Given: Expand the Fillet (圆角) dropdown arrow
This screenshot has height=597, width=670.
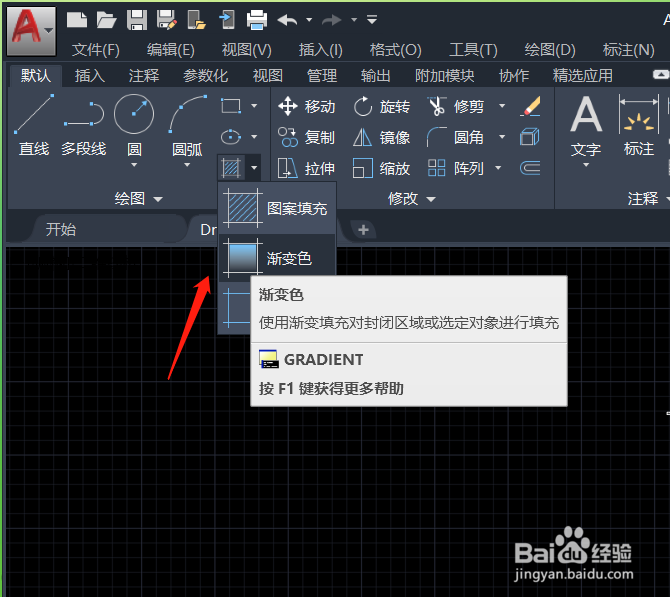Looking at the screenshot, I should pos(502,137).
